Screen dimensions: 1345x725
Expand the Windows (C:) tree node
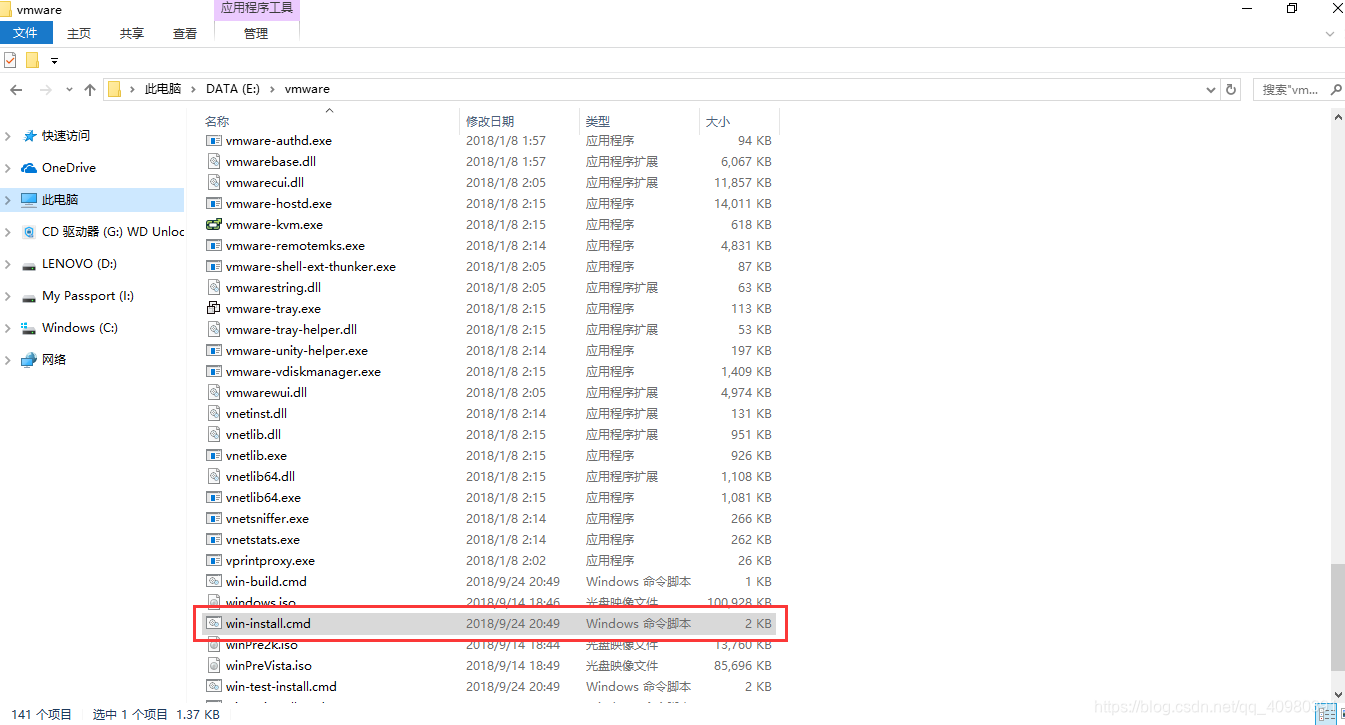(8, 328)
